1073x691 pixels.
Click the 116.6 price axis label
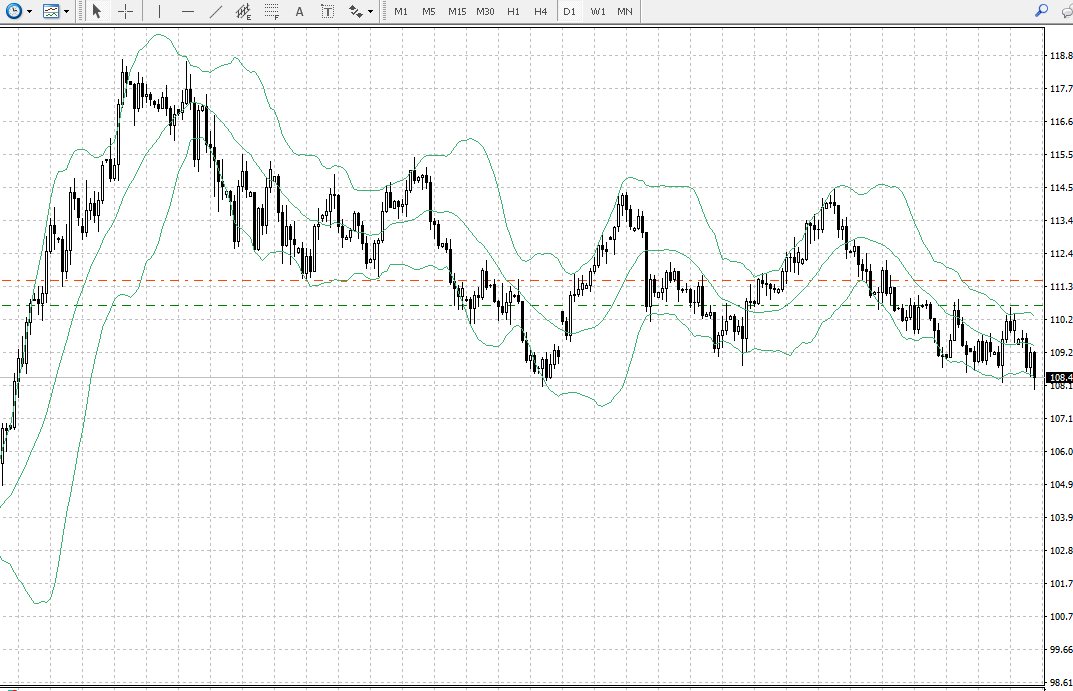click(x=1061, y=121)
